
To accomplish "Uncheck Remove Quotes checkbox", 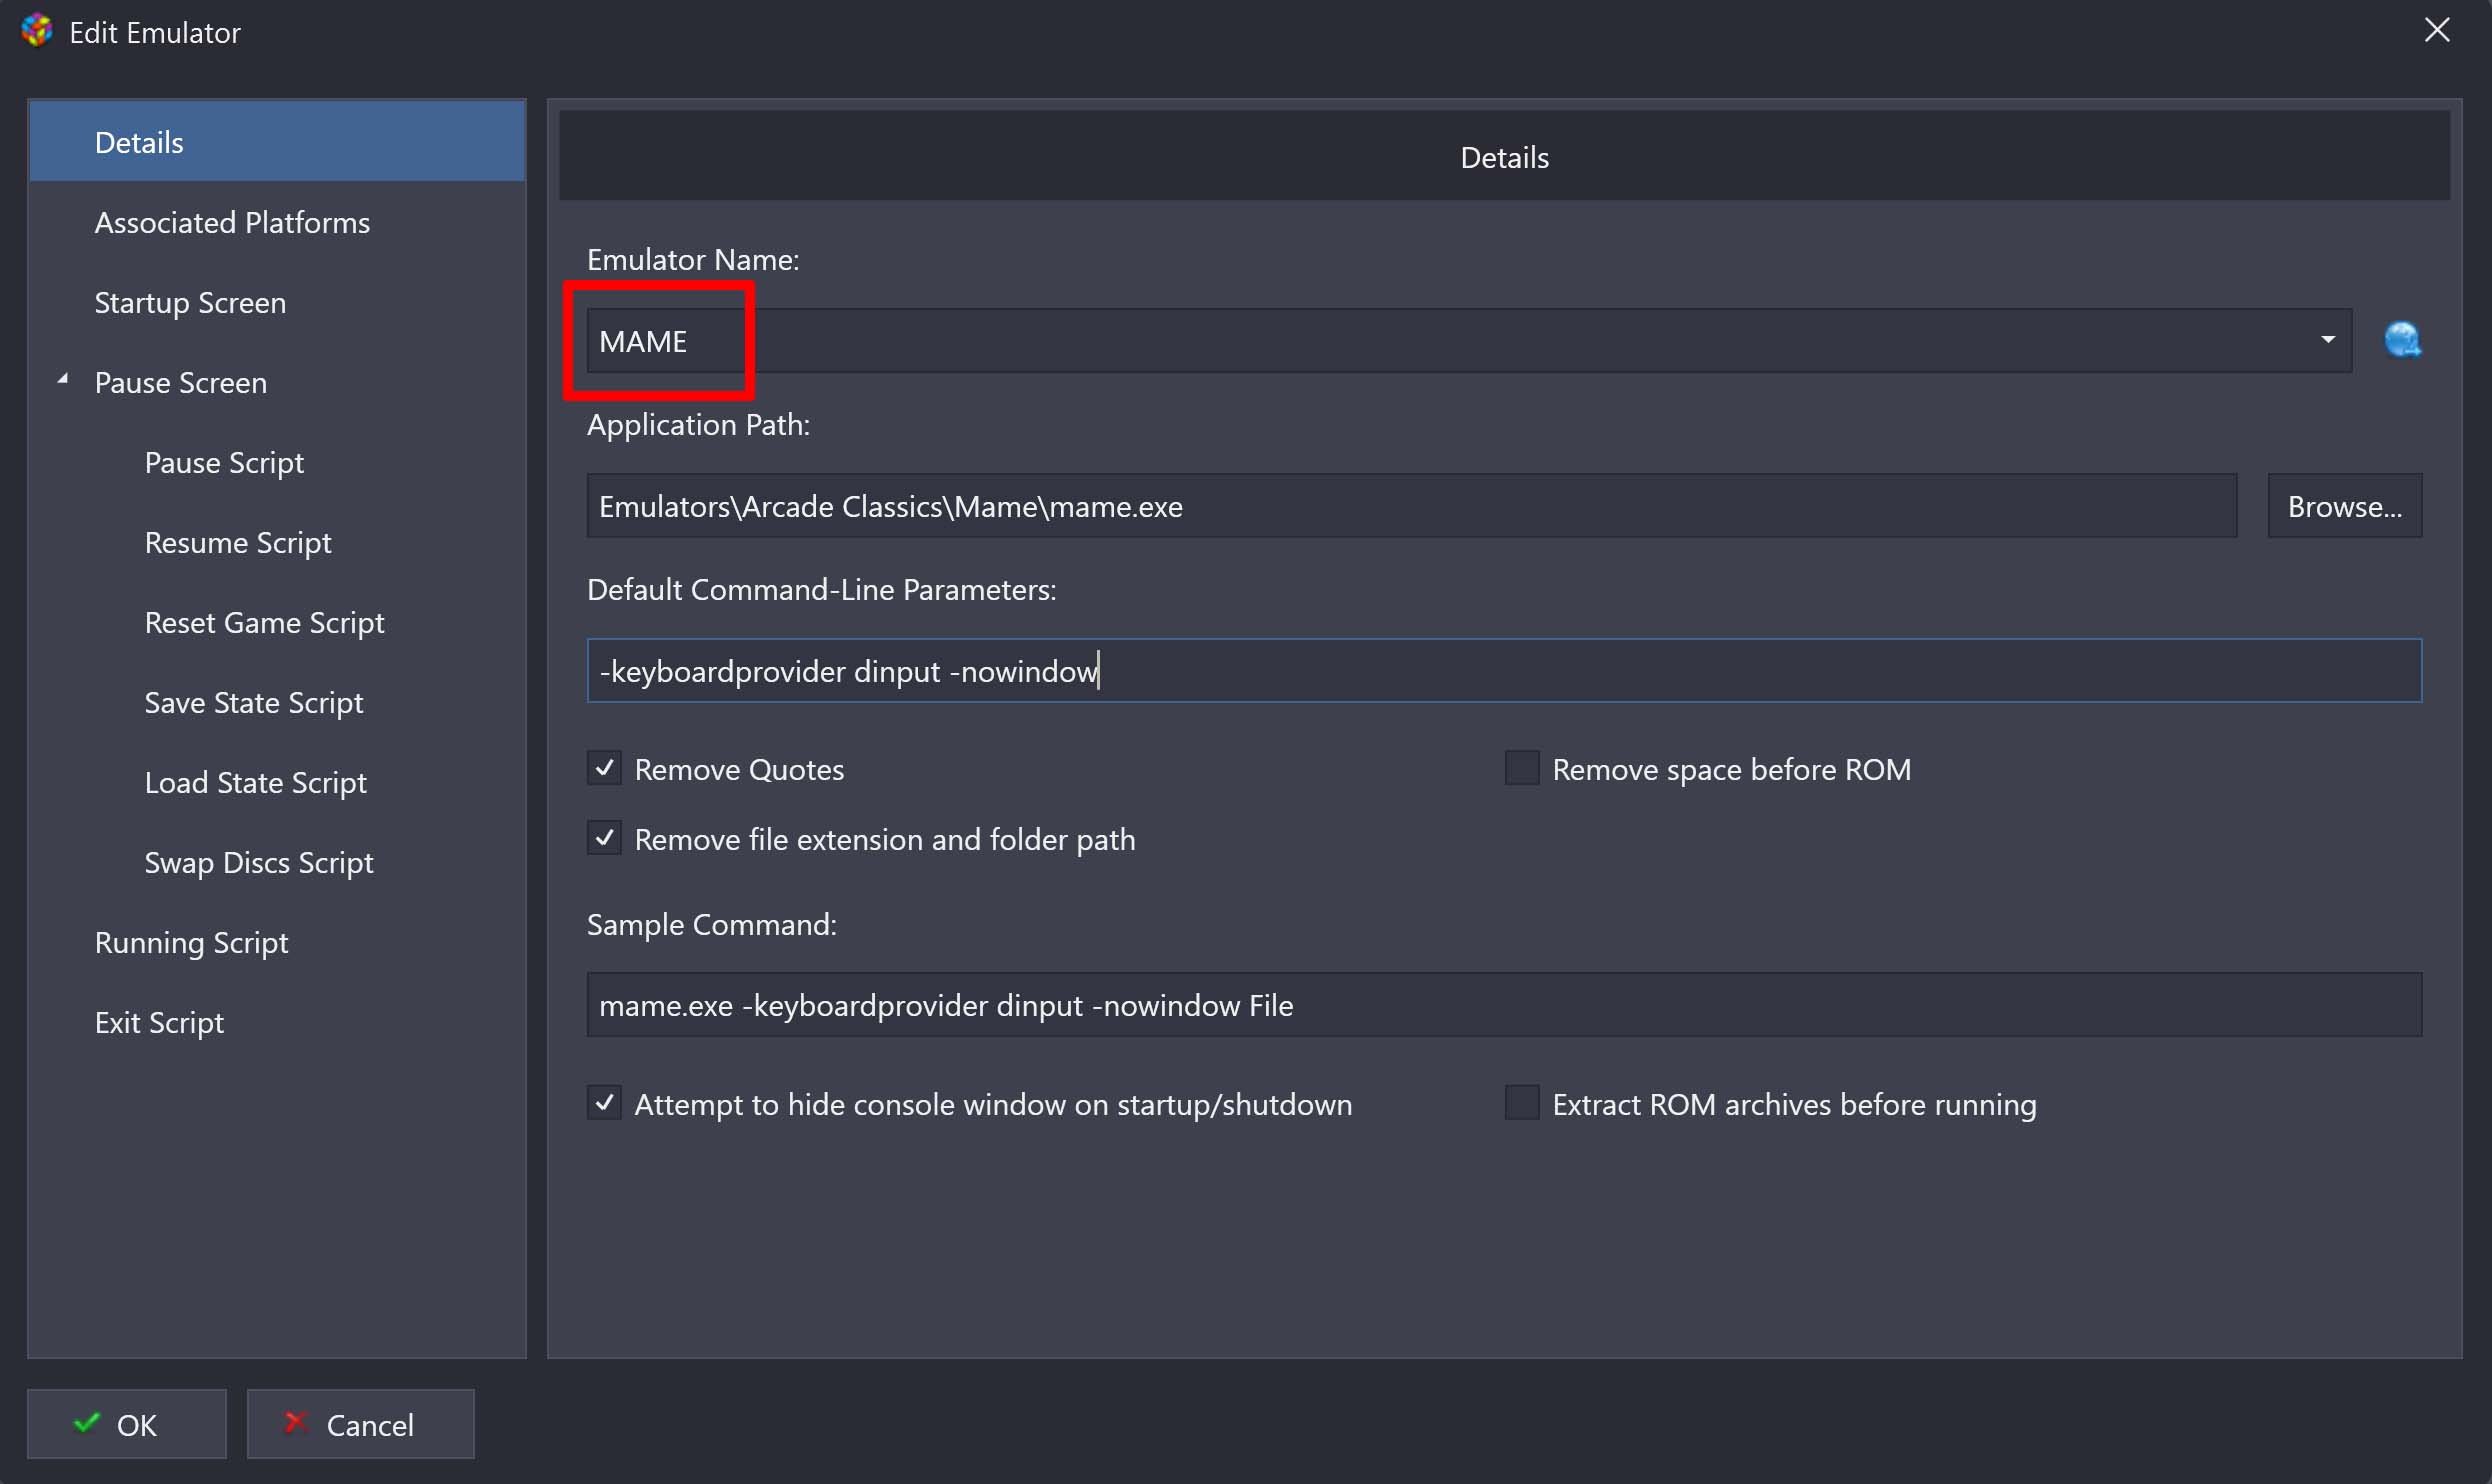I will (604, 768).
